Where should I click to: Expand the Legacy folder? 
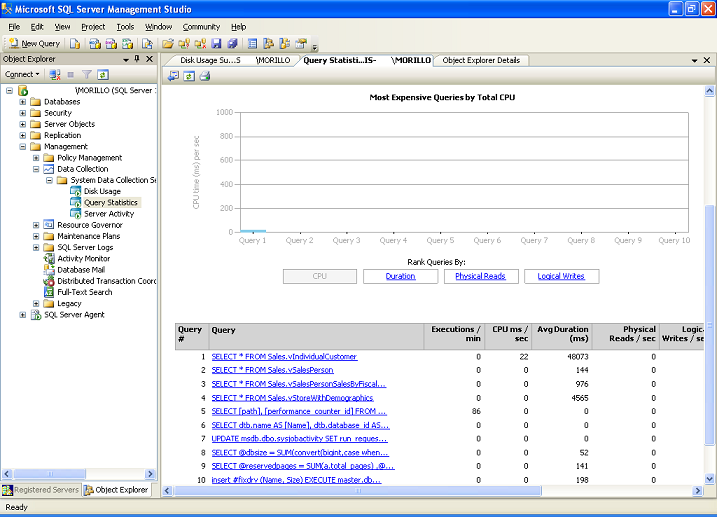click(x=36, y=304)
